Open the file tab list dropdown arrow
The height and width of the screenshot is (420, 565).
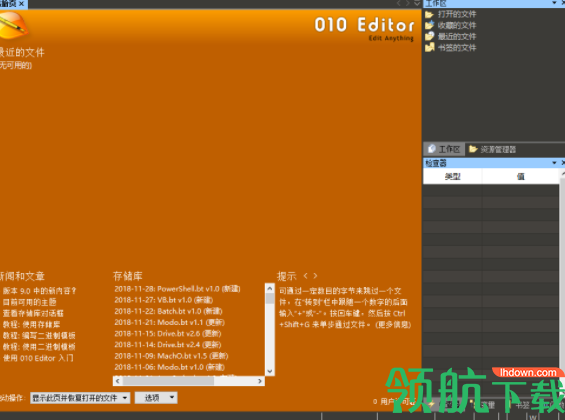tap(417, 3)
